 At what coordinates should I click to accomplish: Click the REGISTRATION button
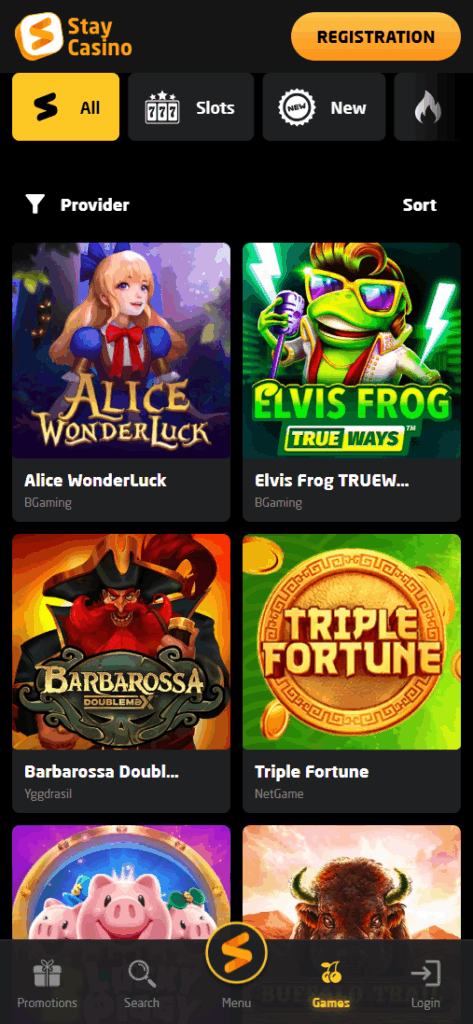click(376, 37)
